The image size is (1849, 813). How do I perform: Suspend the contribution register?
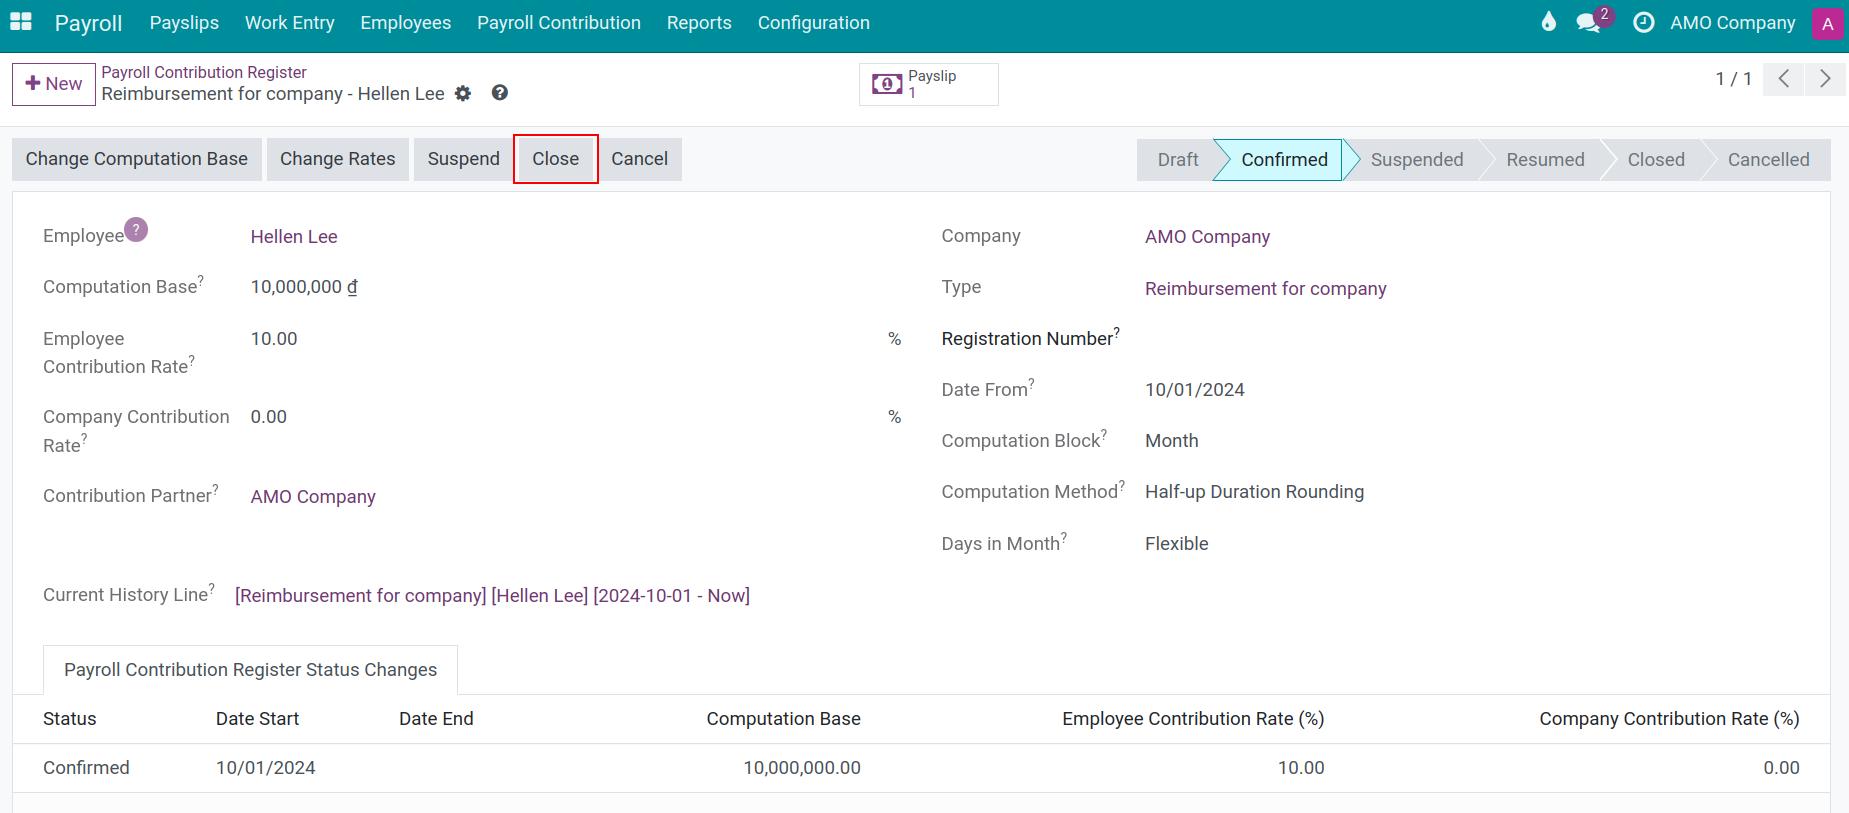[x=464, y=159]
